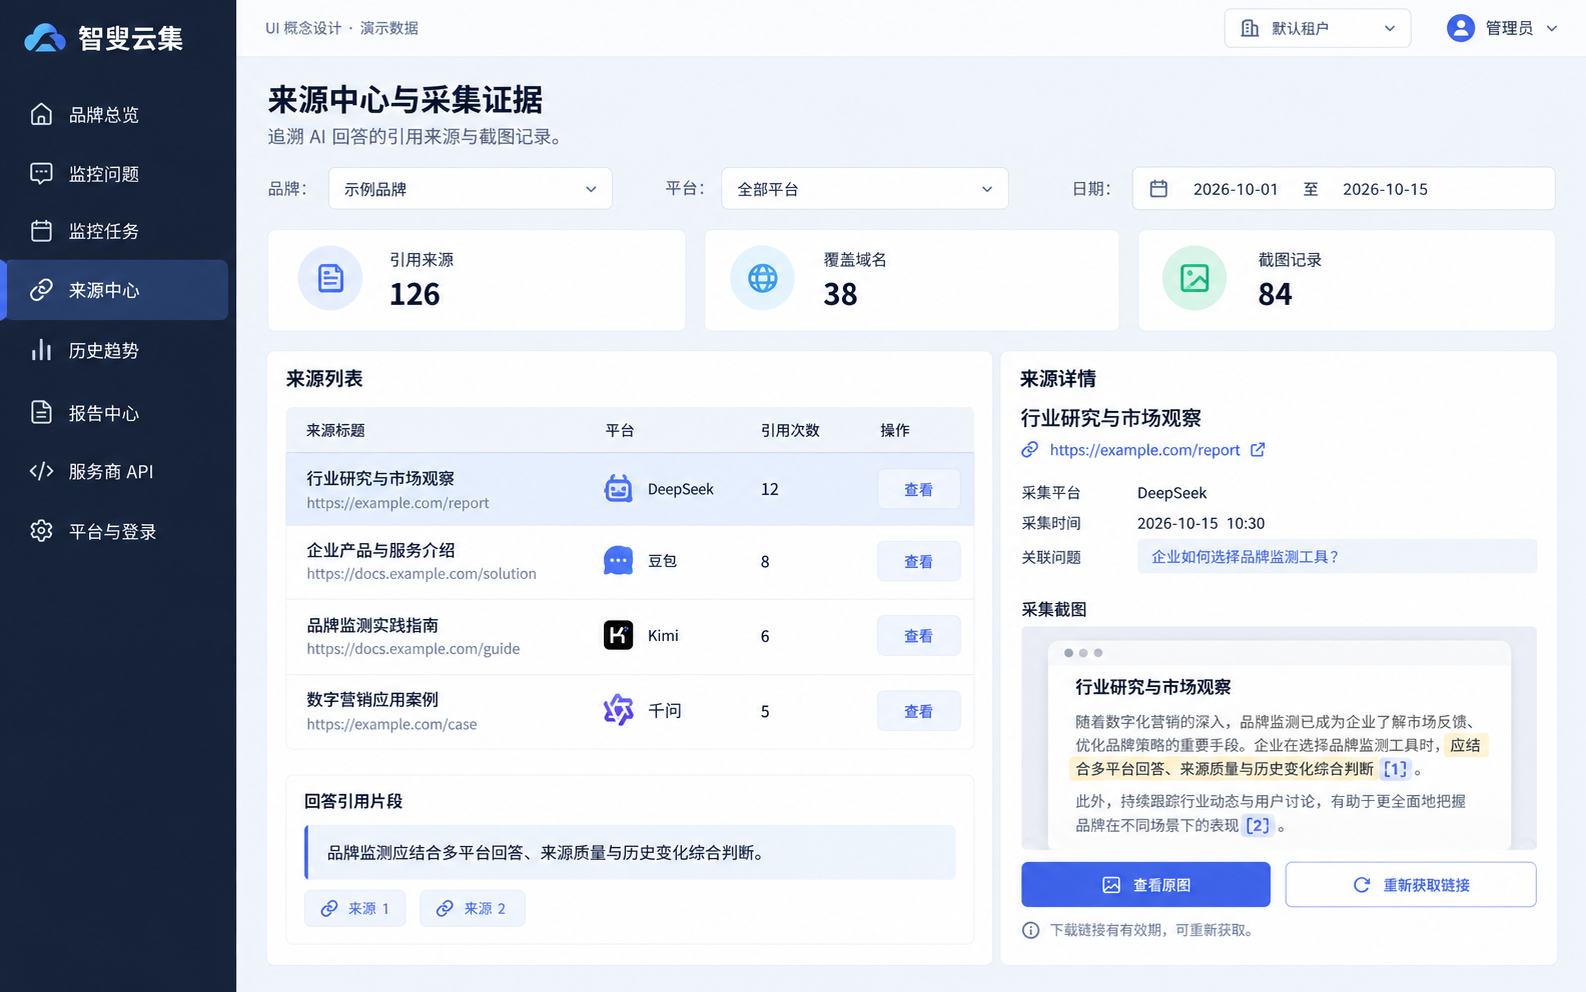Screen dimensions: 1586x992
Task: Click the [2] citation marker in the screenshot
Action: (1257, 826)
